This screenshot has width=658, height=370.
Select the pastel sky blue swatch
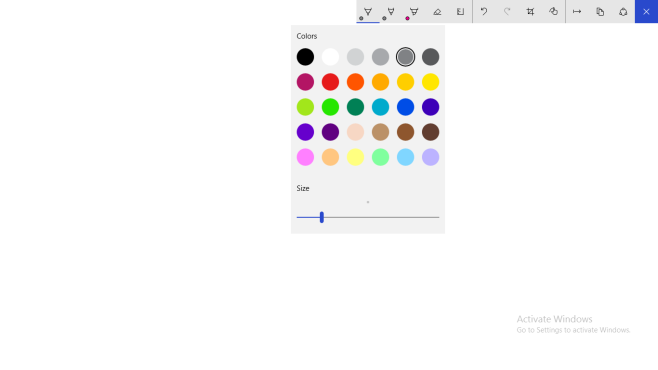click(405, 157)
